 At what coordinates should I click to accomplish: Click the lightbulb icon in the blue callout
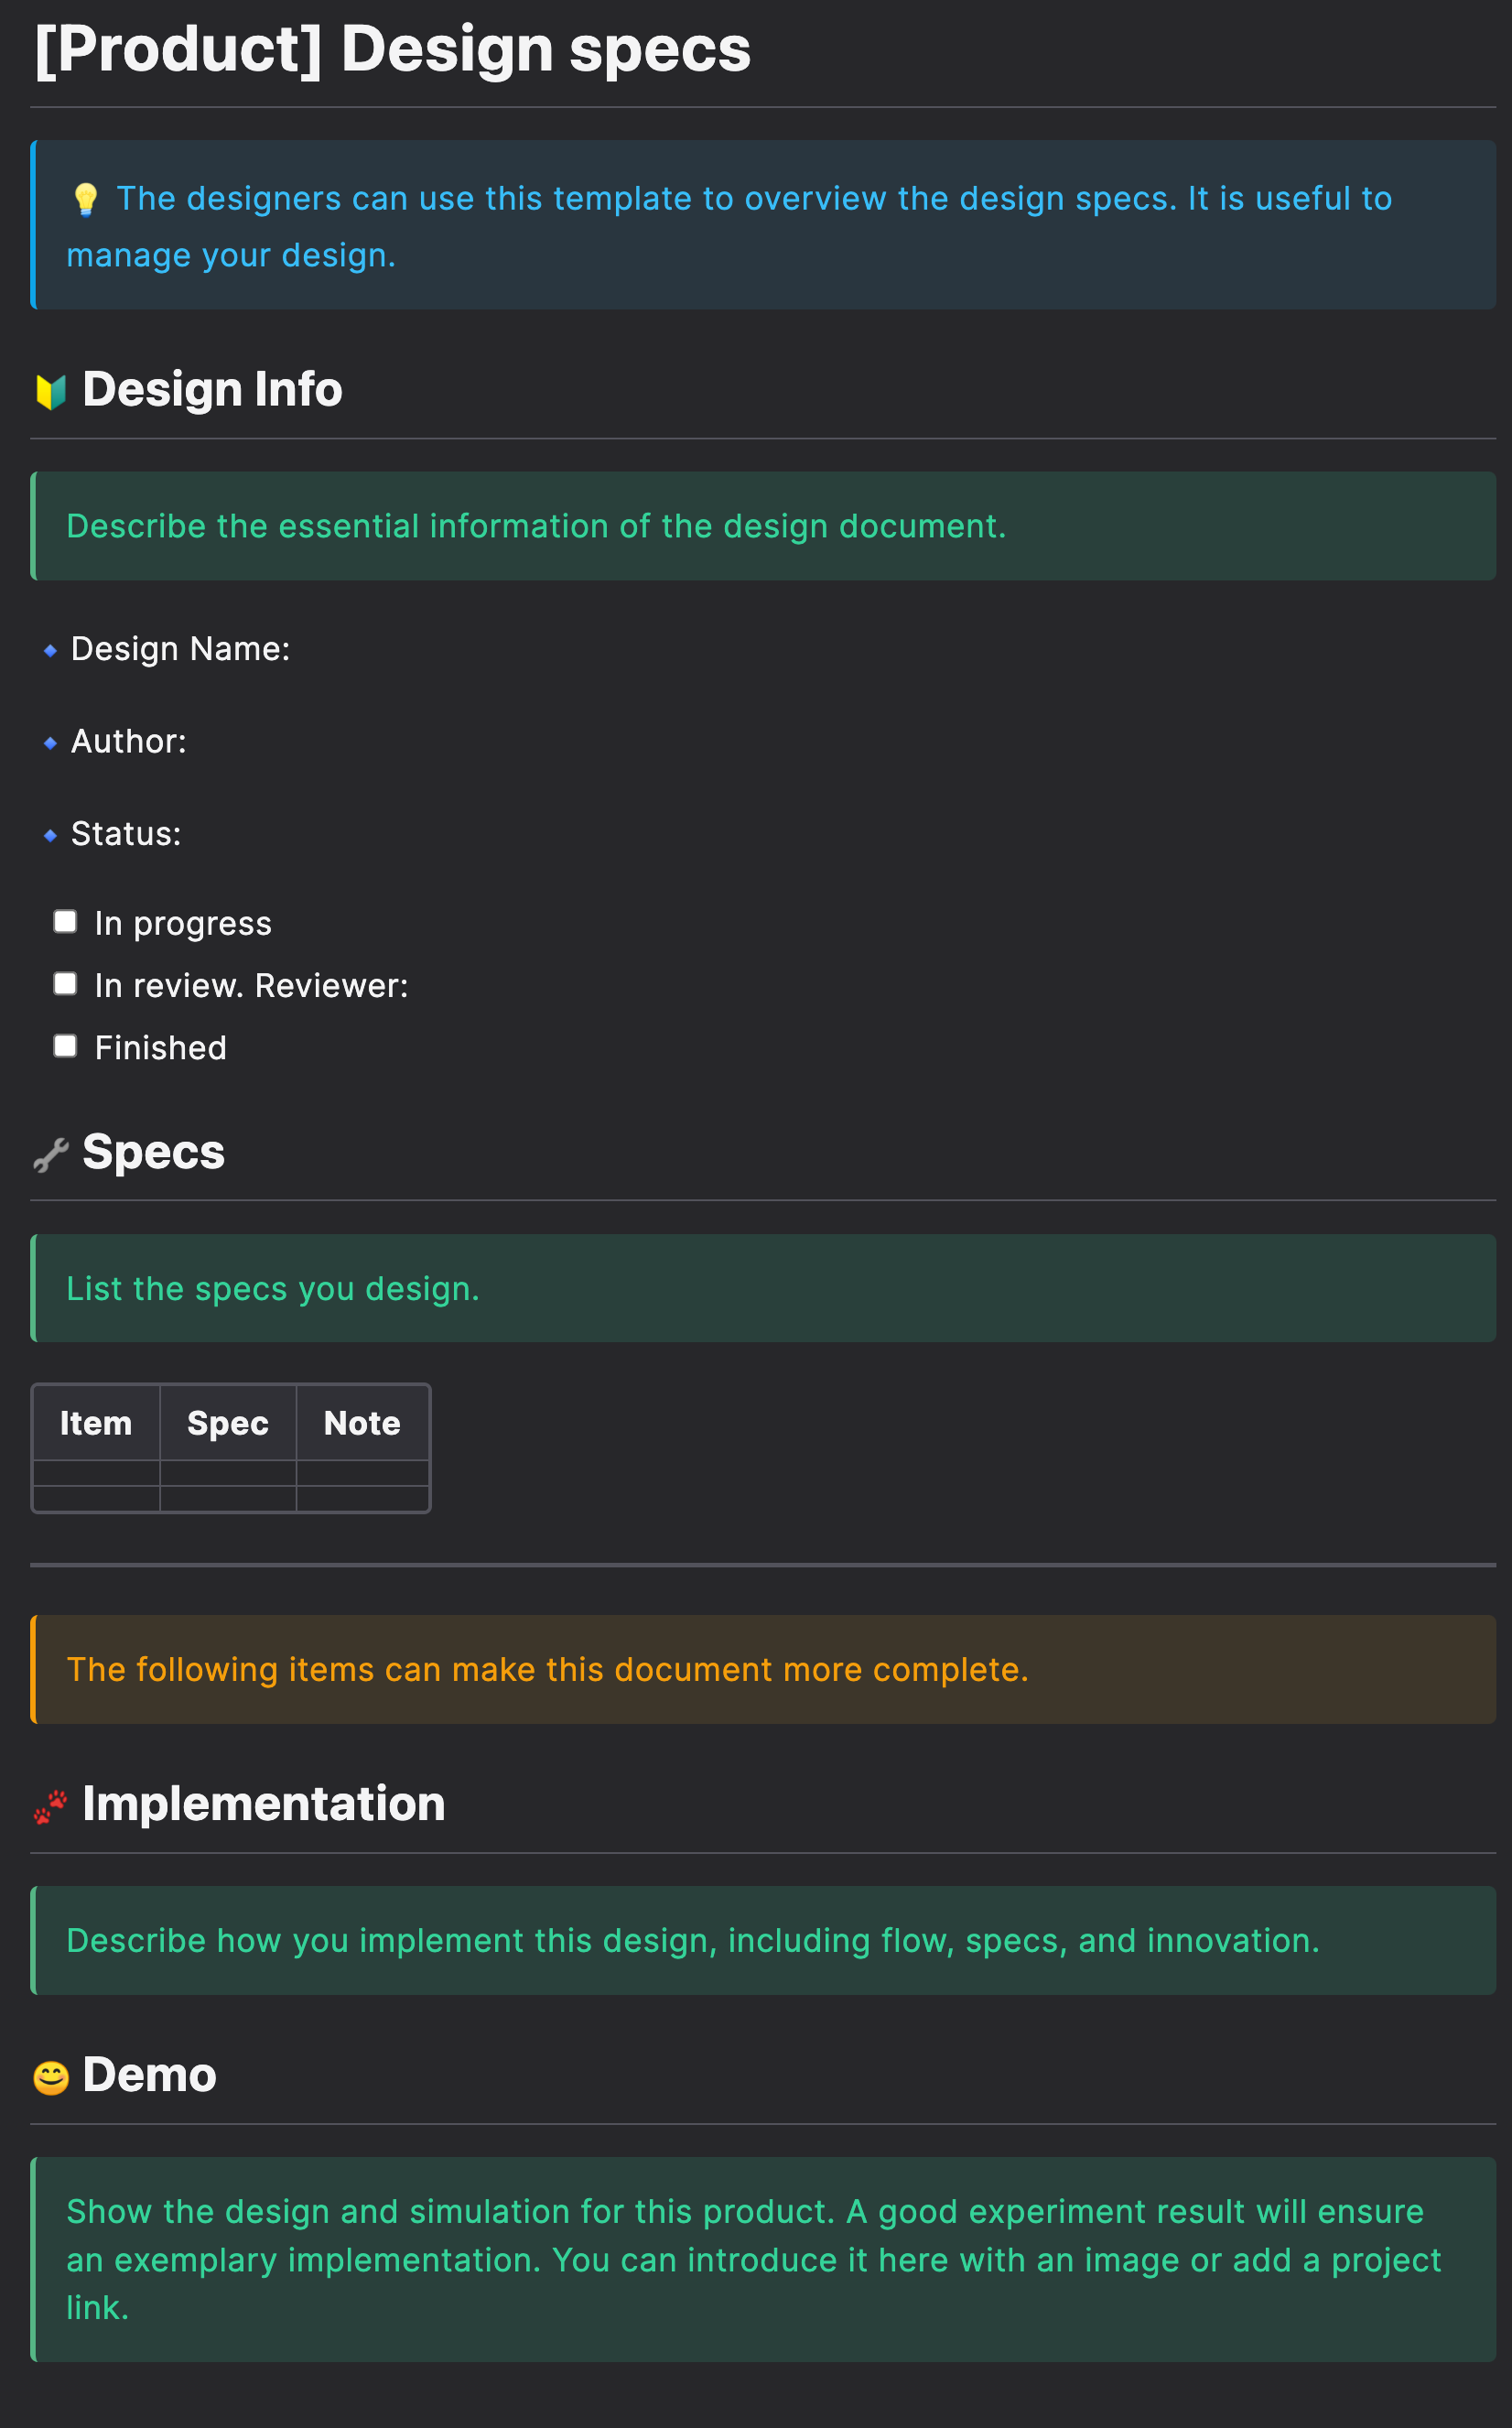coord(85,199)
